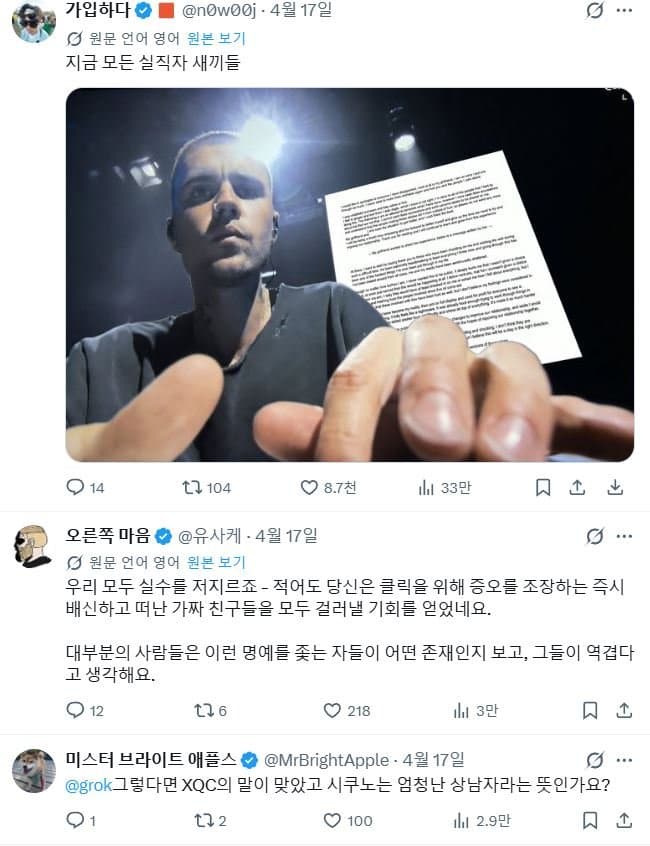This screenshot has height=846, width=650.
Task: Toggle translation icon on 오른쪽 마음 tweet header
Action: [x=594, y=536]
